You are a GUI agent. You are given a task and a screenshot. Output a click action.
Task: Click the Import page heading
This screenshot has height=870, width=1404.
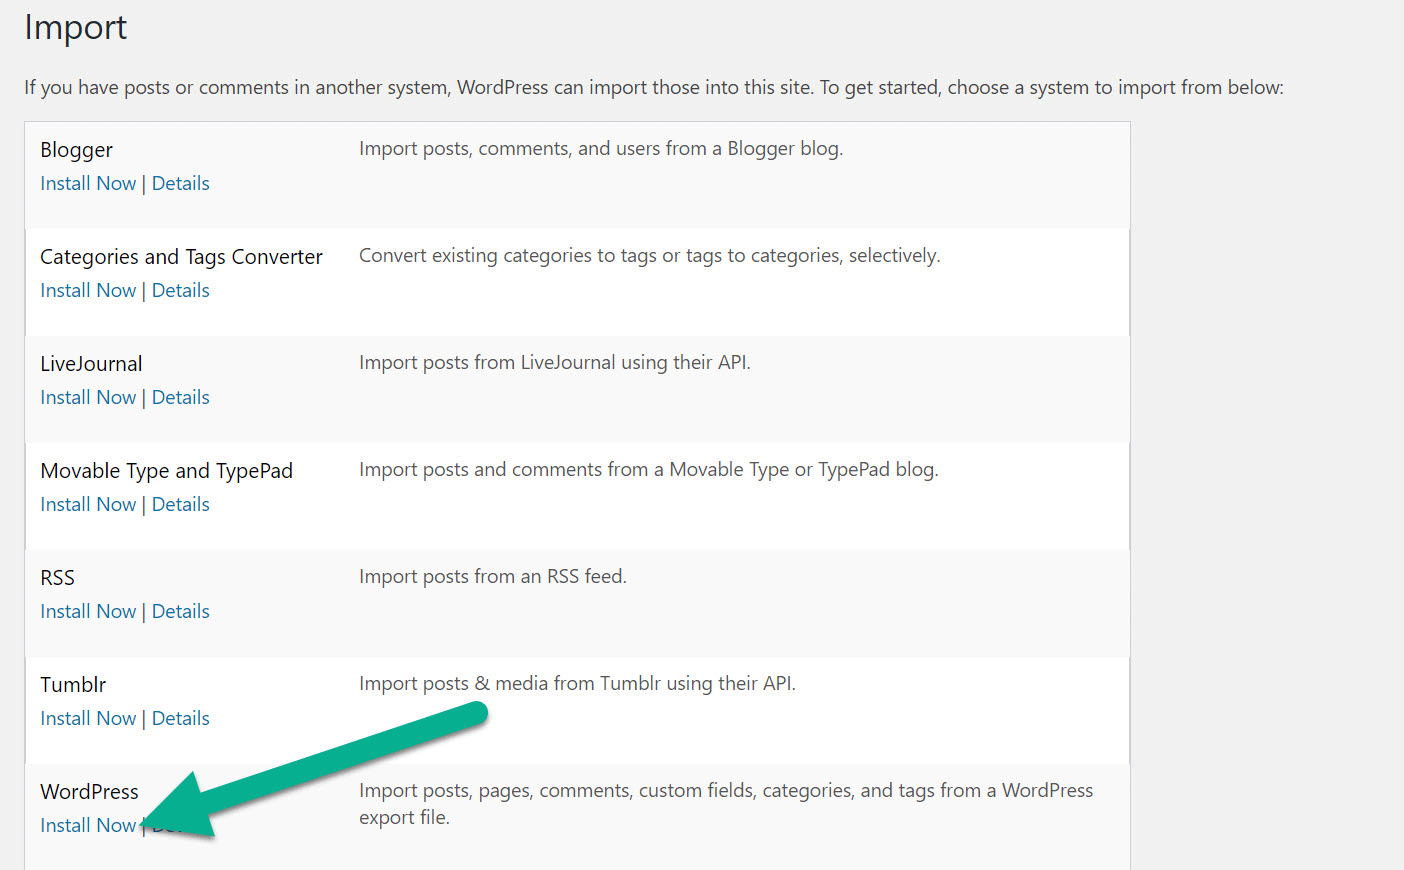[x=75, y=28]
